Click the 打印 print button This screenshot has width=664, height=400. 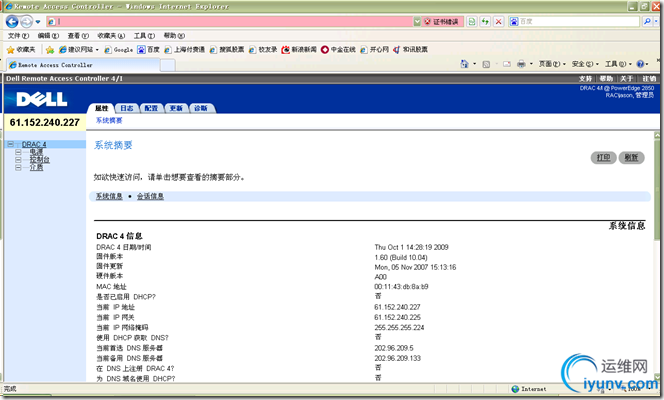pos(603,157)
